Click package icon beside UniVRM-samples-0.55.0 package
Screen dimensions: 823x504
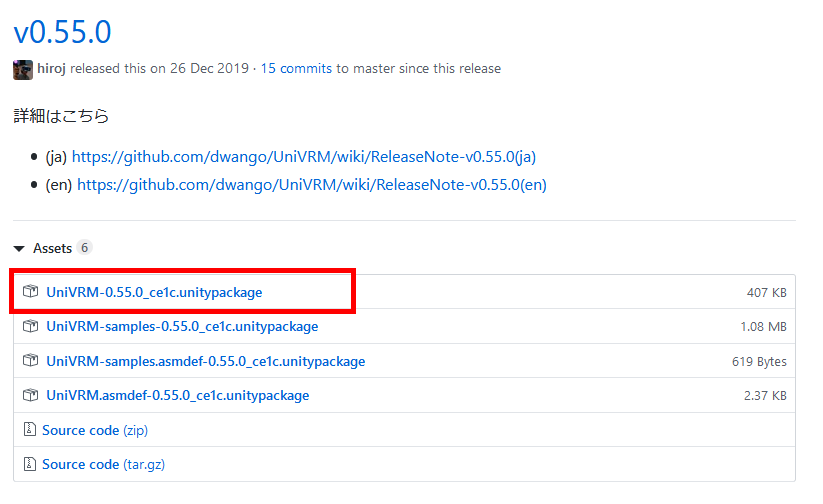(30, 326)
